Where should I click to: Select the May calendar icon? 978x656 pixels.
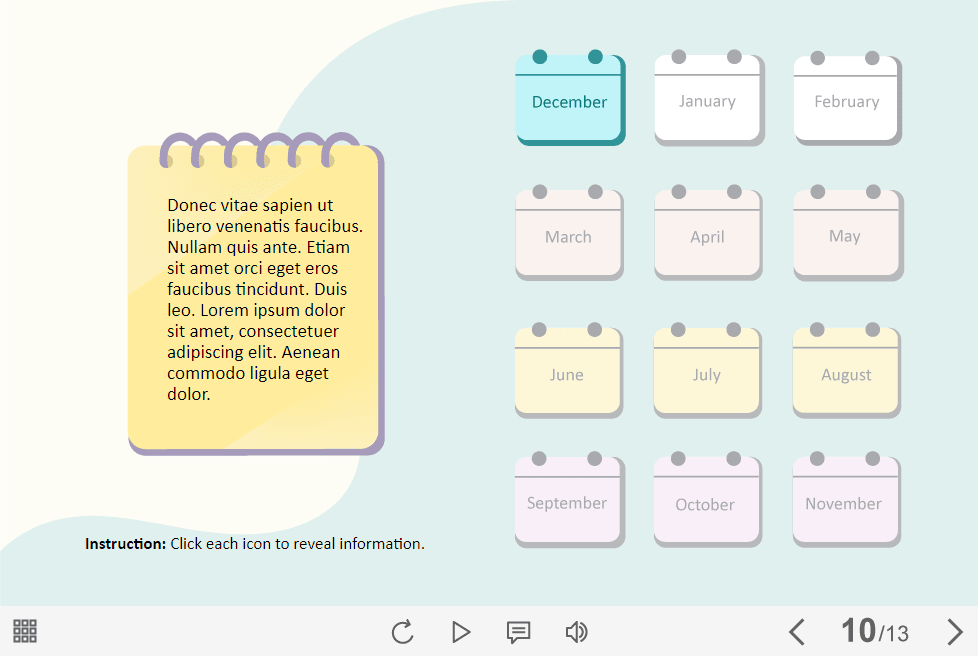tap(845, 236)
